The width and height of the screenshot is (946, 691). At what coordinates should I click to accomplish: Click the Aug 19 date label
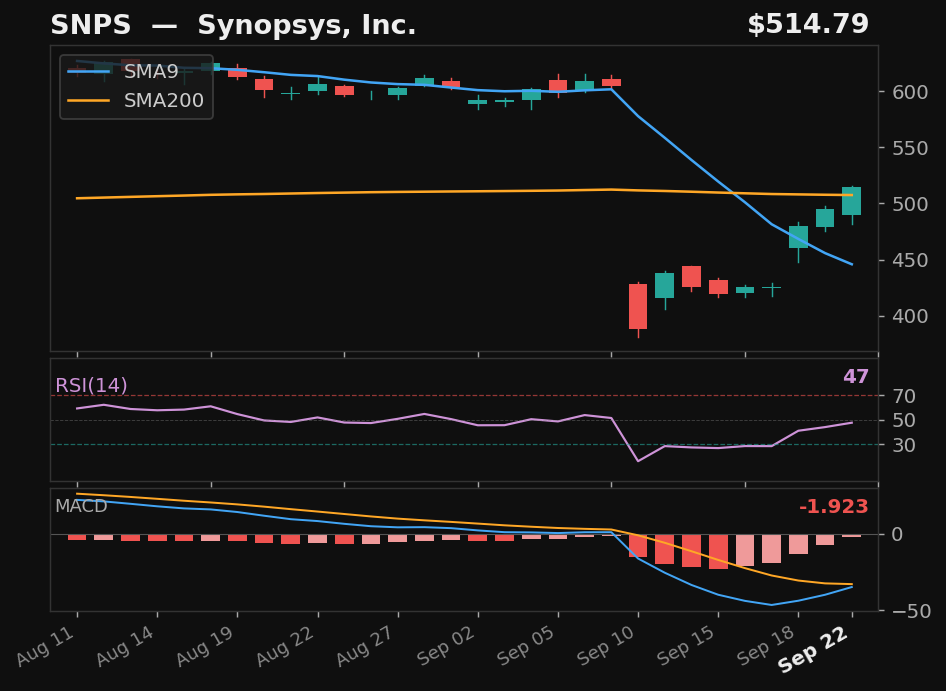206,646
